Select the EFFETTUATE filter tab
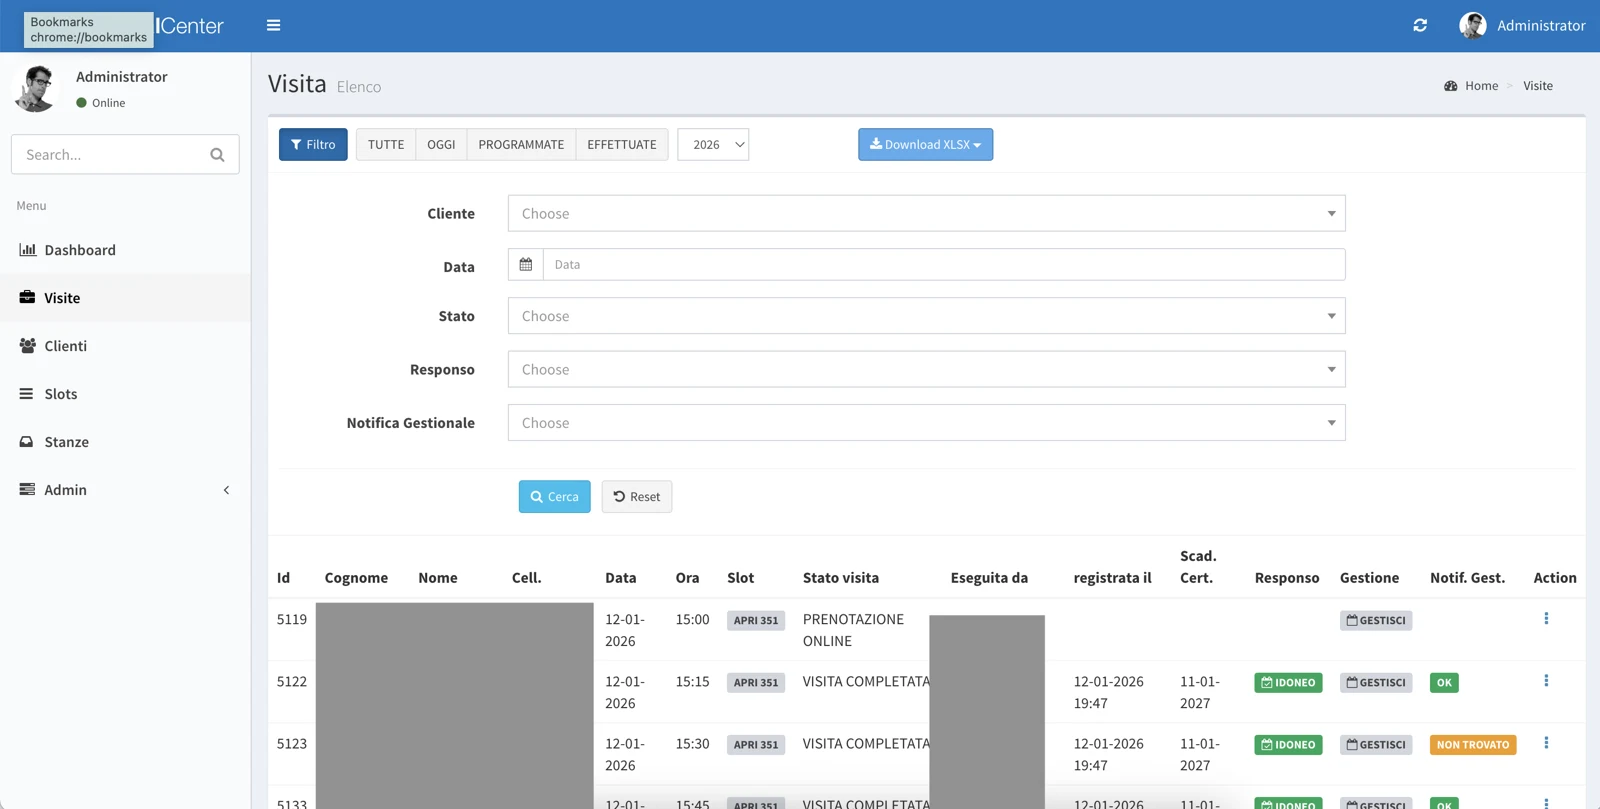 [622, 144]
